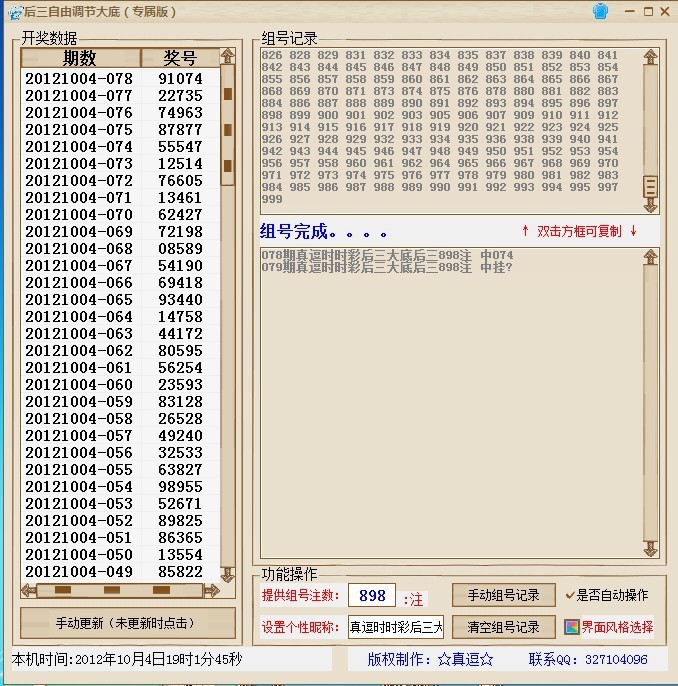
Task: Click prize number 54190
Action: [x=180, y=266]
